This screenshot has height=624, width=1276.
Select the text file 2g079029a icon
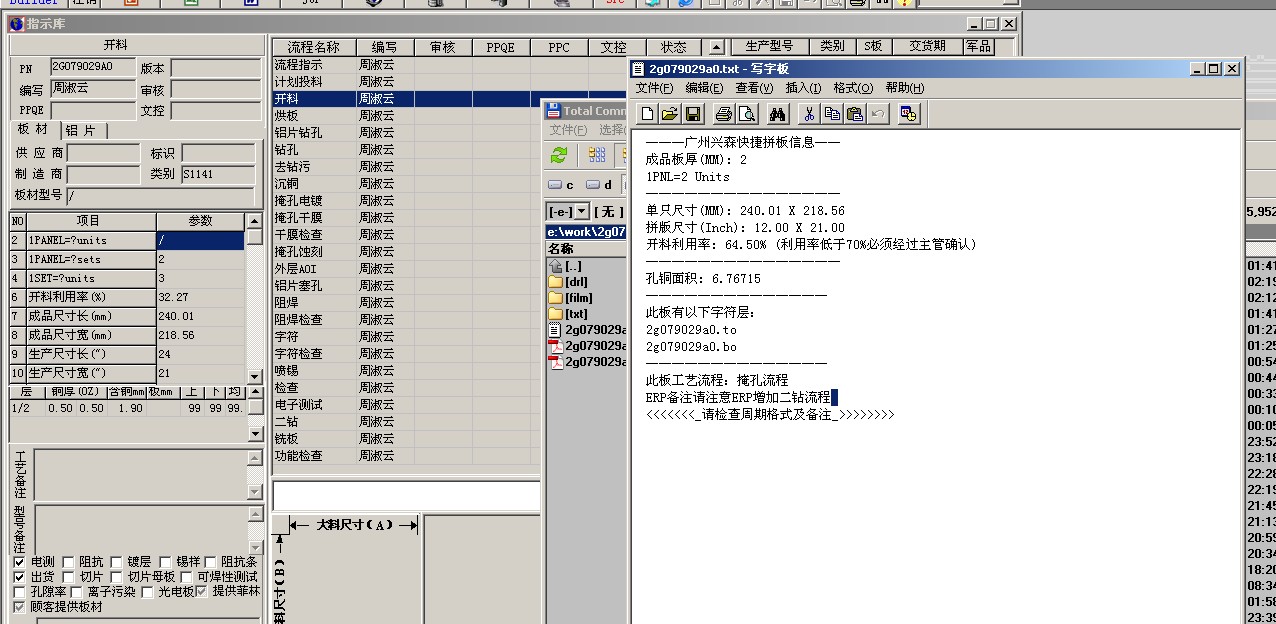click(556, 330)
